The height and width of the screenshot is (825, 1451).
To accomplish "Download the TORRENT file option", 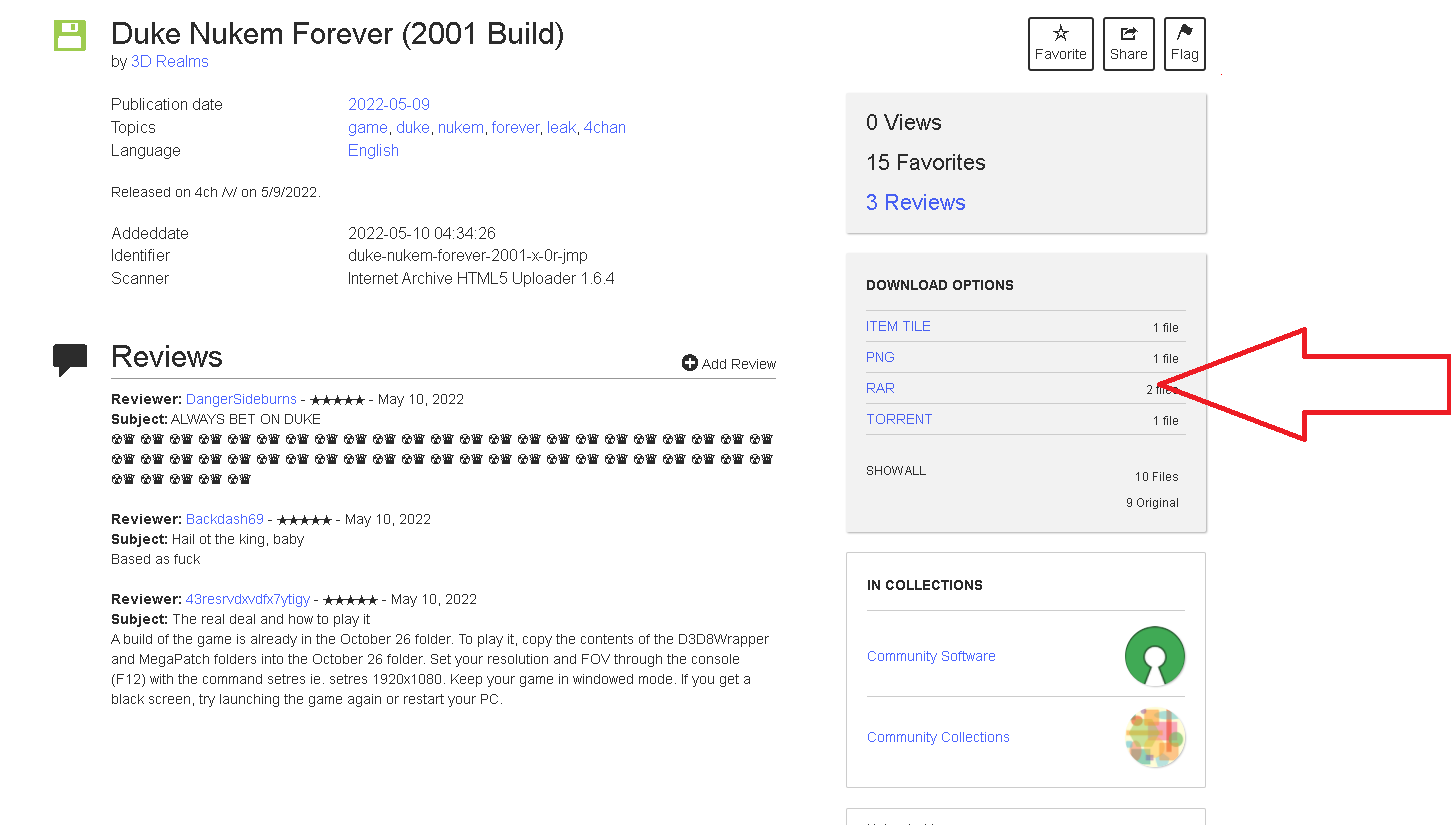I will (x=899, y=420).
